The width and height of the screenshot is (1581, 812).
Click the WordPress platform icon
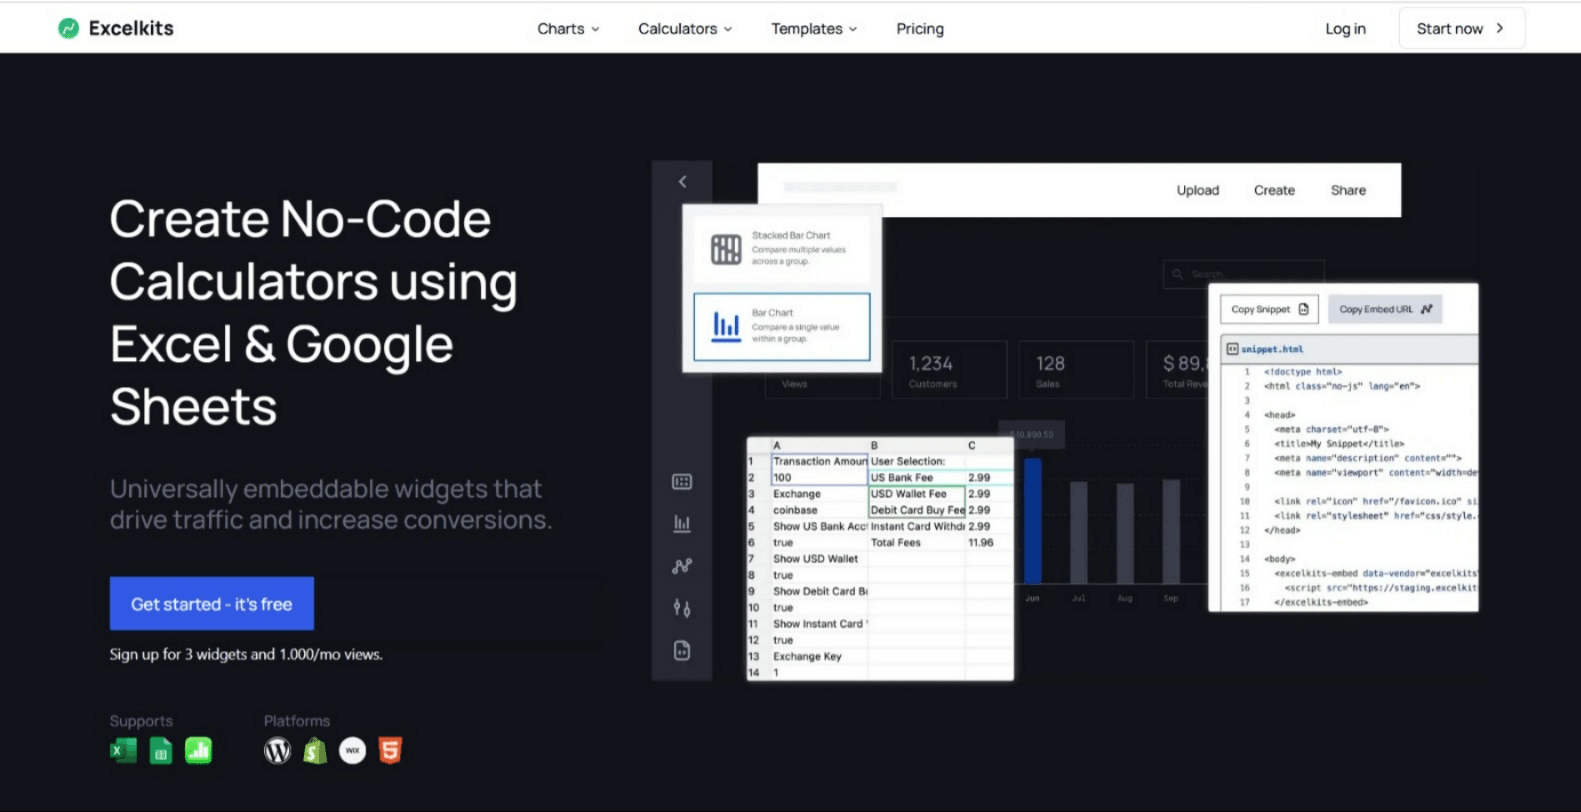click(x=277, y=750)
